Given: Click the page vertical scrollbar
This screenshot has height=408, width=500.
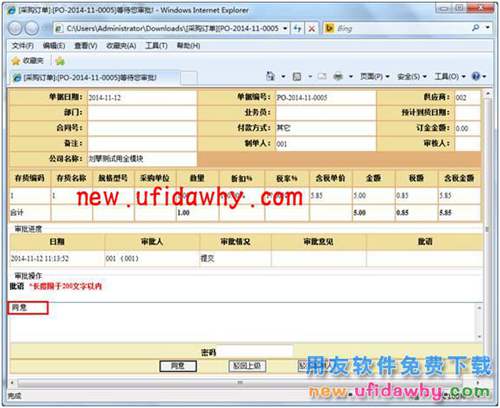Looking at the screenshot, I should [x=488, y=230].
